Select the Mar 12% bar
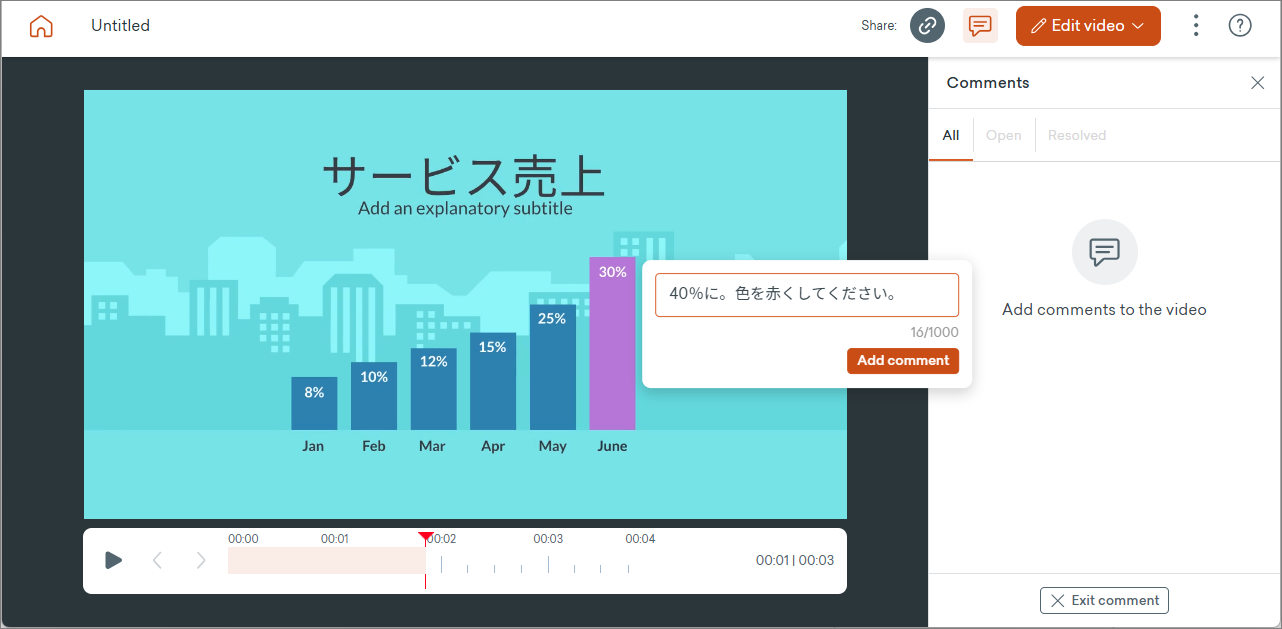1282x629 pixels. 434,389
